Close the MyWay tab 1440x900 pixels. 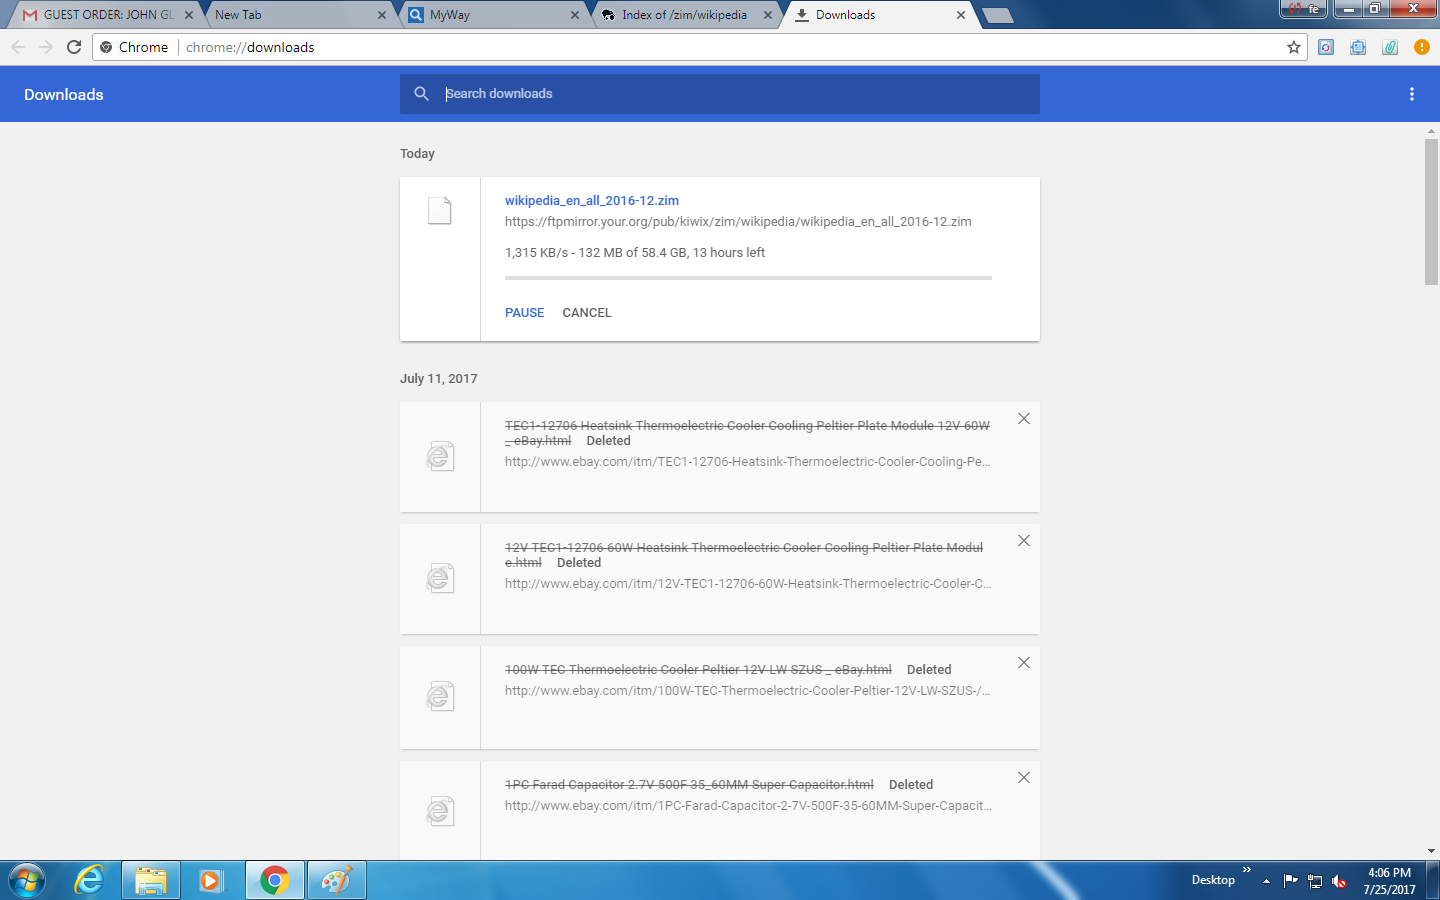[575, 15]
